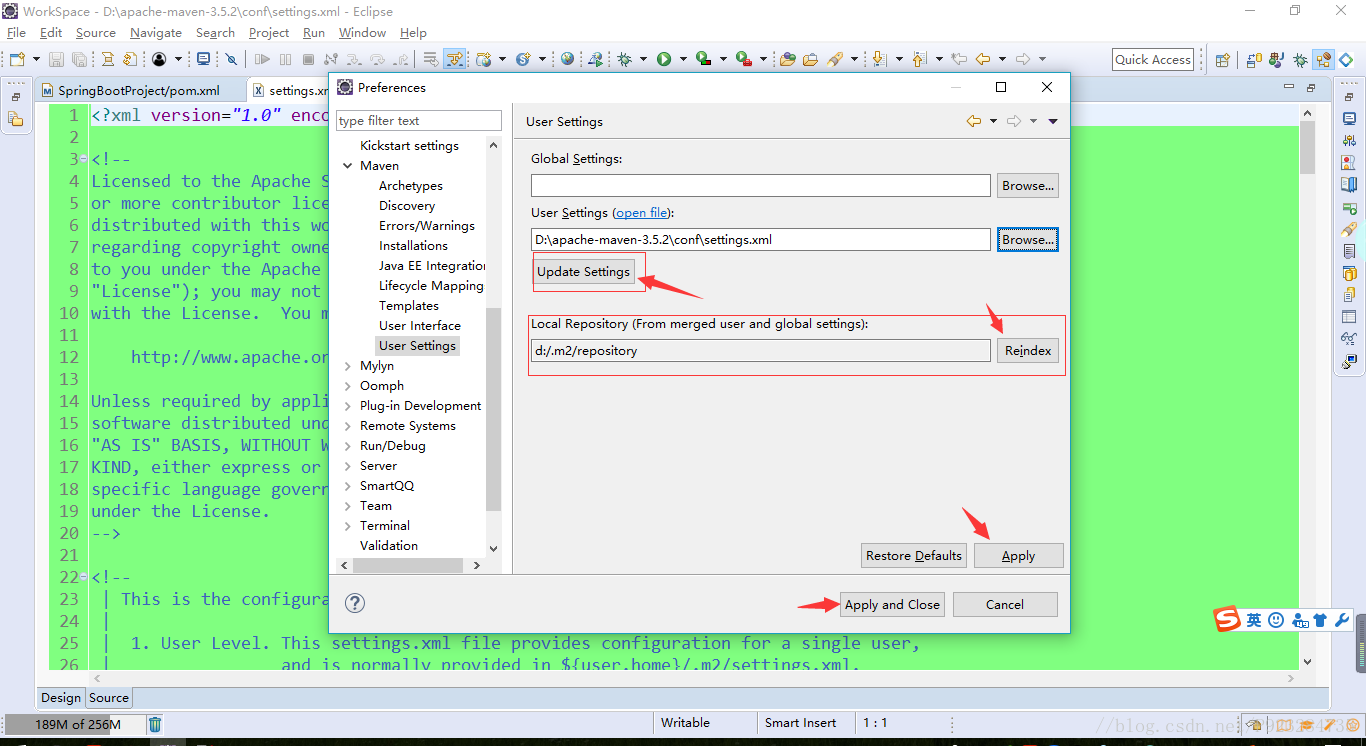1366x746 pixels.
Task: Click the Next Annotation toolbar icon
Action: 880,60
